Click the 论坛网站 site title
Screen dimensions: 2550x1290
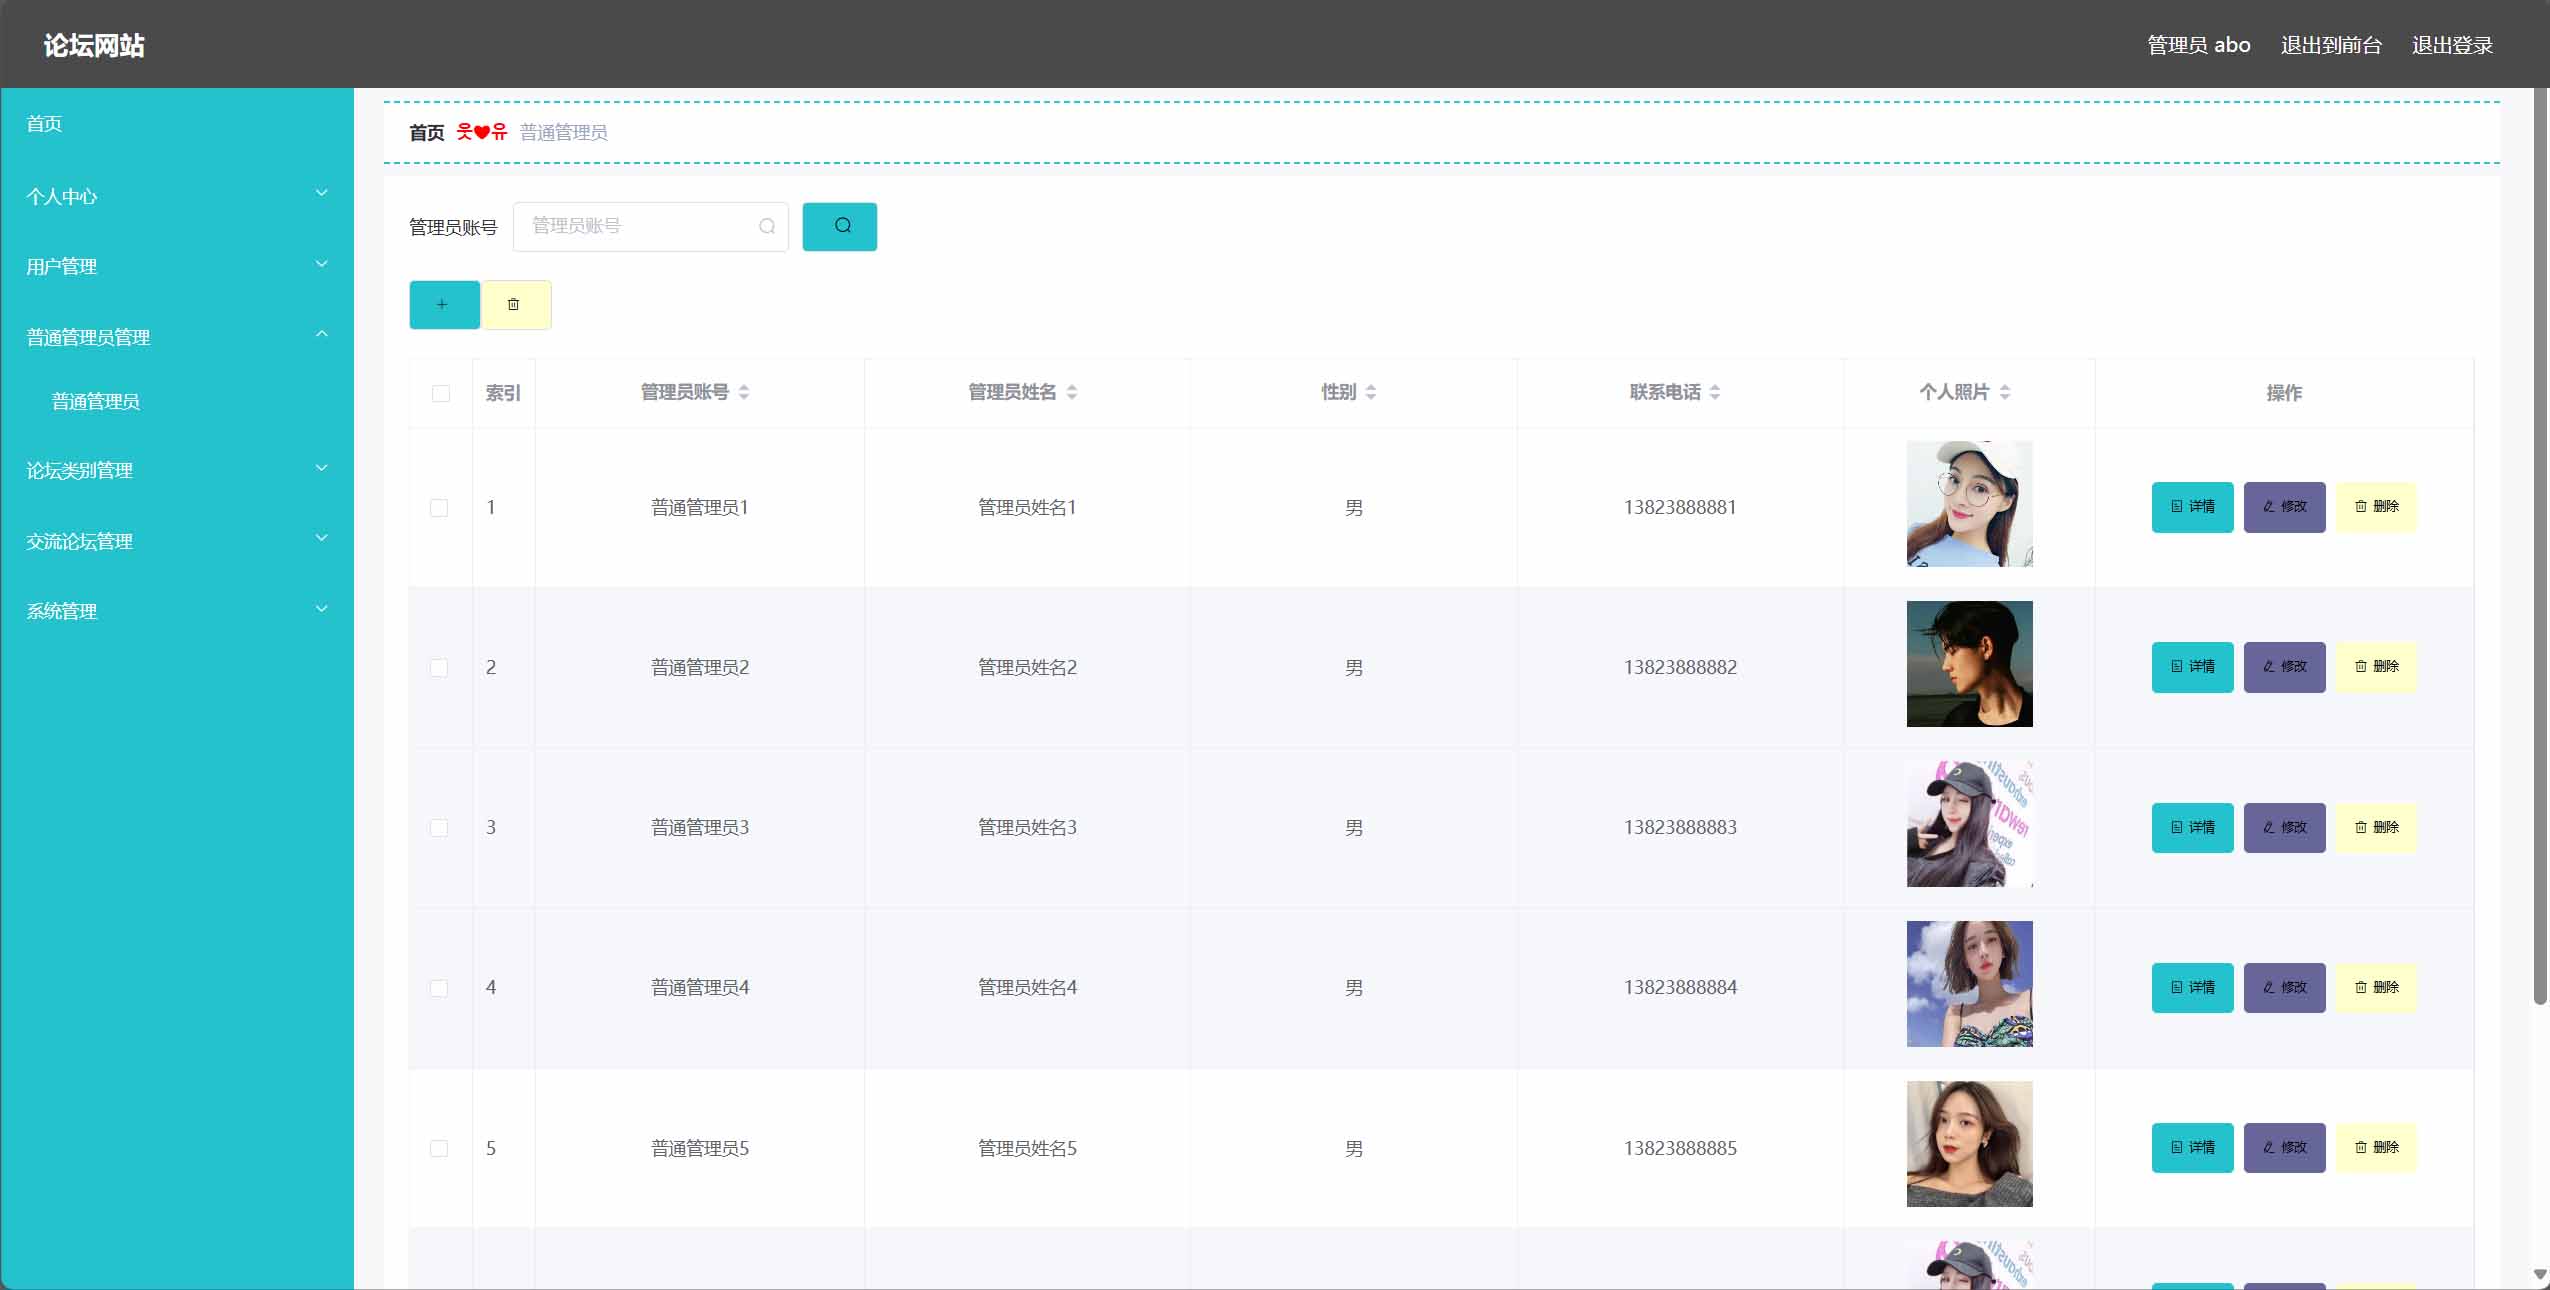point(94,45)
